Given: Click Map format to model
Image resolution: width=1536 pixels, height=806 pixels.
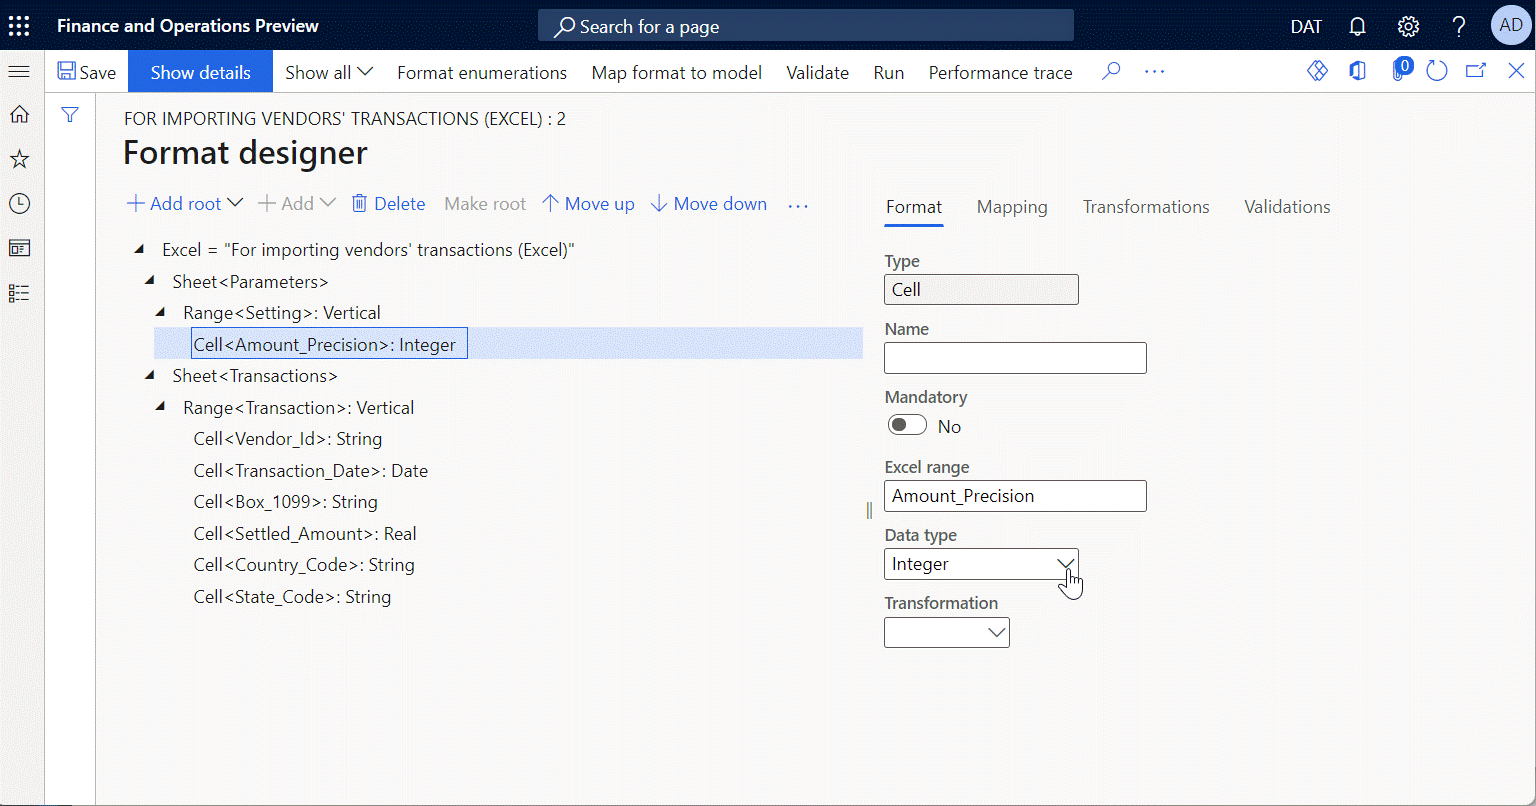Looking at the screenshot, I should 677,72.
